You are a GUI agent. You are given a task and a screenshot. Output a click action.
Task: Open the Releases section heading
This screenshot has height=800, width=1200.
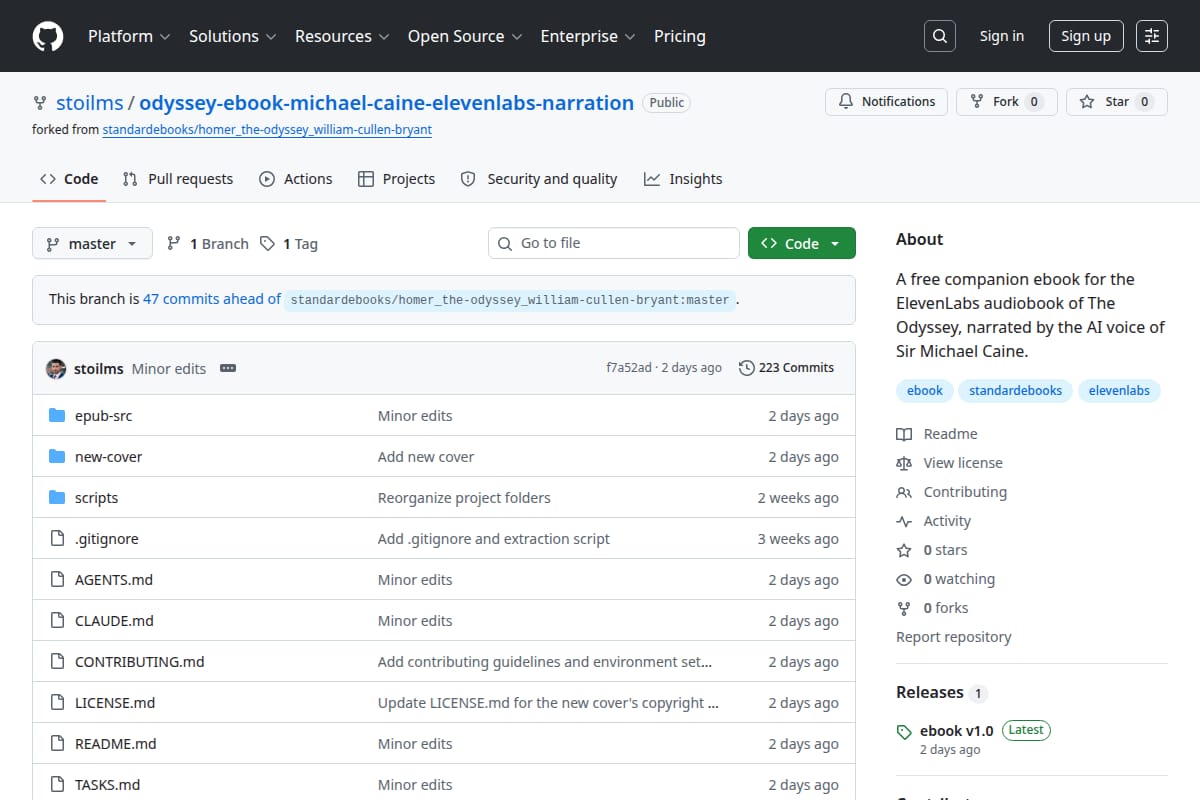pos(930,692)
